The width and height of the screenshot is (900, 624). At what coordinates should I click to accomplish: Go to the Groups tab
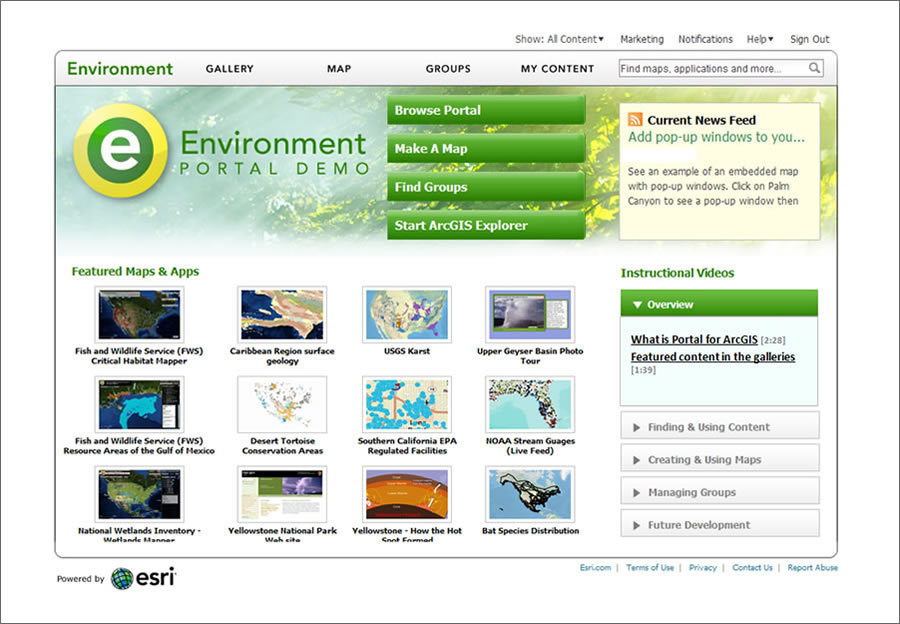point(448,68)
